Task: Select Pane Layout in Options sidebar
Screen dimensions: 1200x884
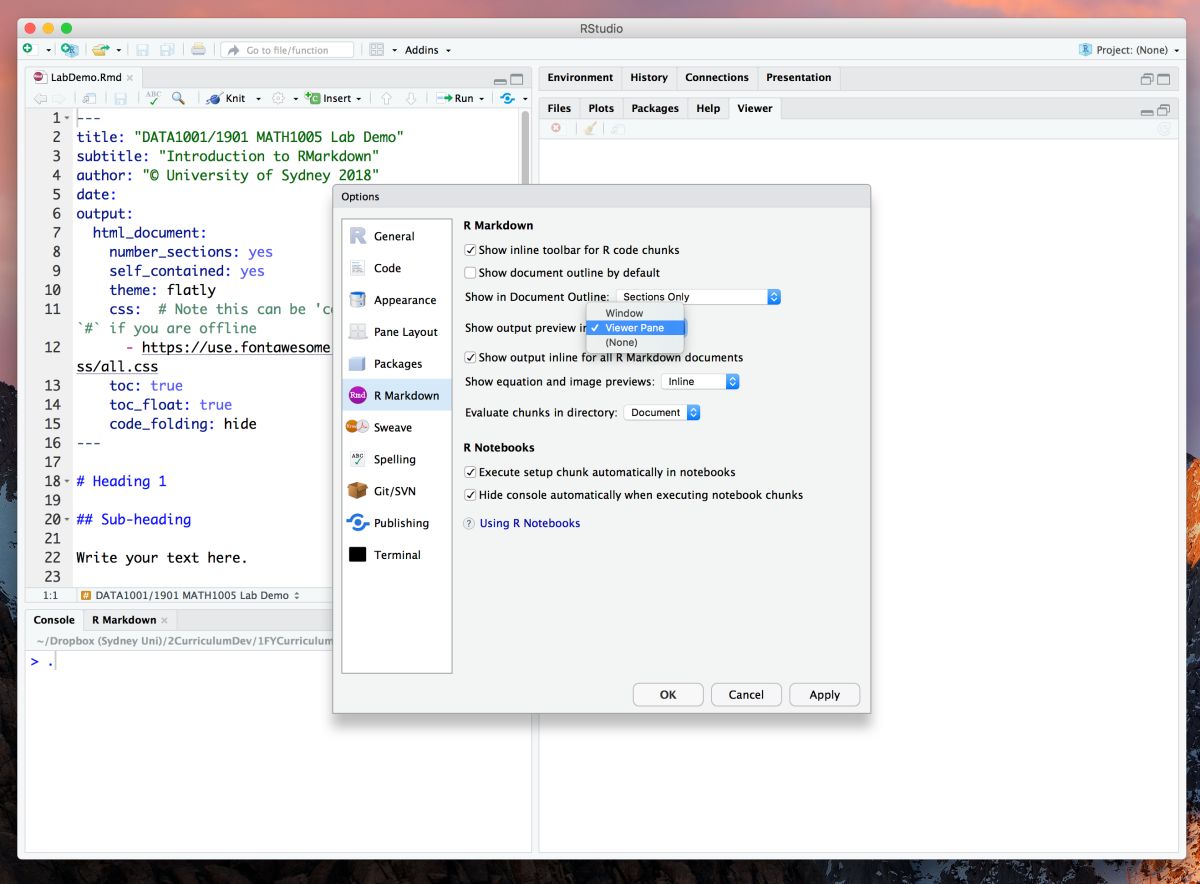Action: pos(396,332)
